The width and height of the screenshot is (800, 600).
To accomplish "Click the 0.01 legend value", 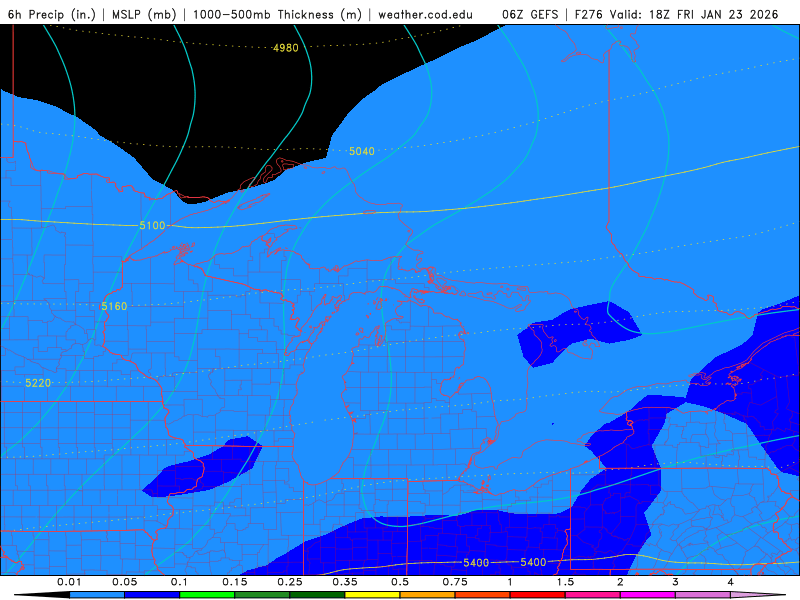I will point(69,582).
